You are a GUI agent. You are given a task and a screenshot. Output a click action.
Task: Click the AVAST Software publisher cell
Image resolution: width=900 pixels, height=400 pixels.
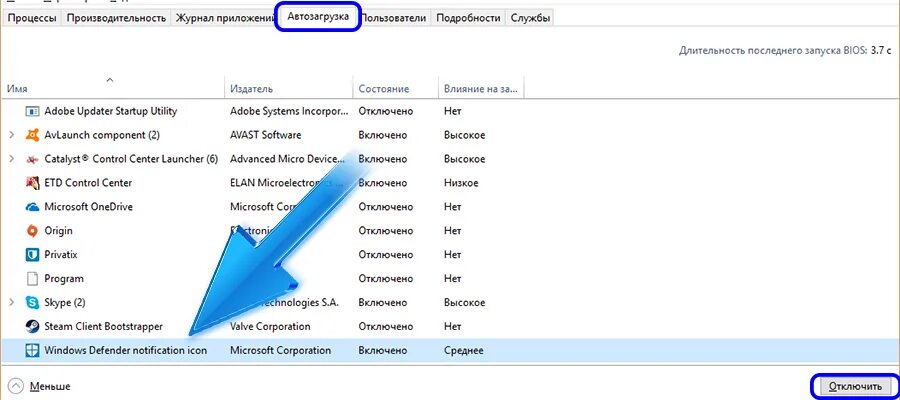(265, 135)
